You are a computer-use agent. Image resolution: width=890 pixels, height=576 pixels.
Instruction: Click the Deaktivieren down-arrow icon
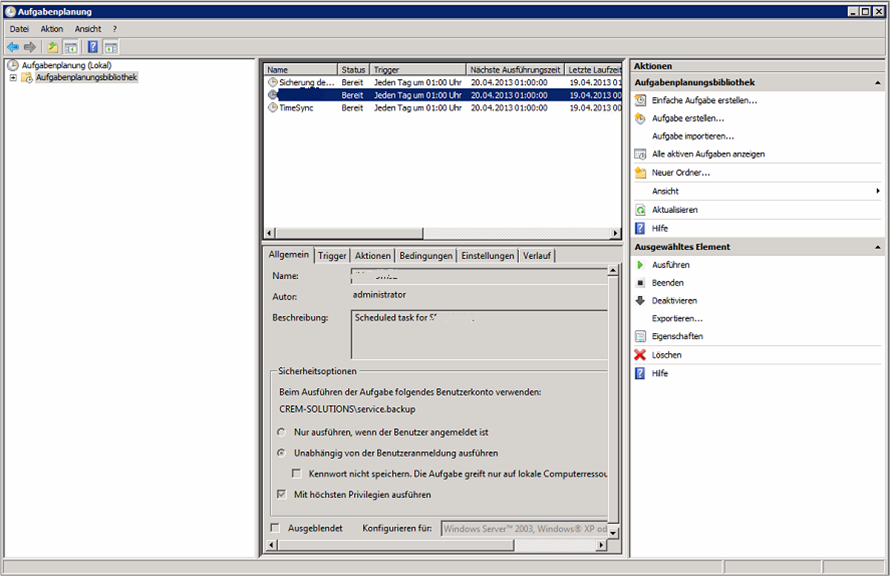(641, 301)
